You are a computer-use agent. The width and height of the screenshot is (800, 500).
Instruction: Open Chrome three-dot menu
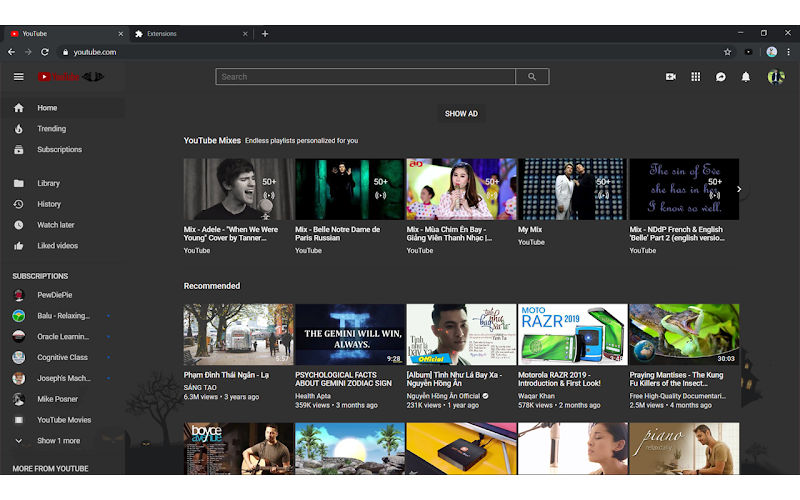pyautogui.click(x=788, y=52)
